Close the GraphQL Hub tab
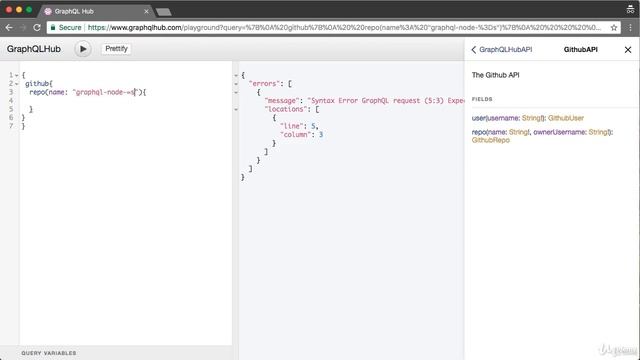The width and height of the screenshot is (640, 360). (146, 11)
